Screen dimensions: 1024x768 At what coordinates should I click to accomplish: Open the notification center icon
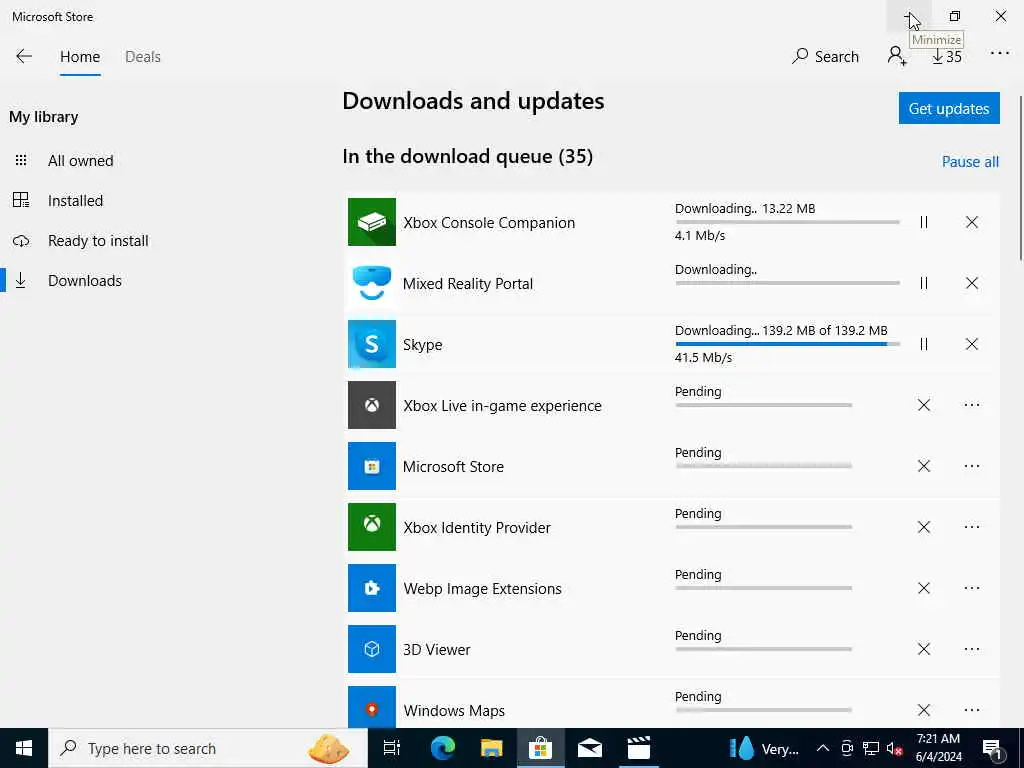(x=993, y=749)
